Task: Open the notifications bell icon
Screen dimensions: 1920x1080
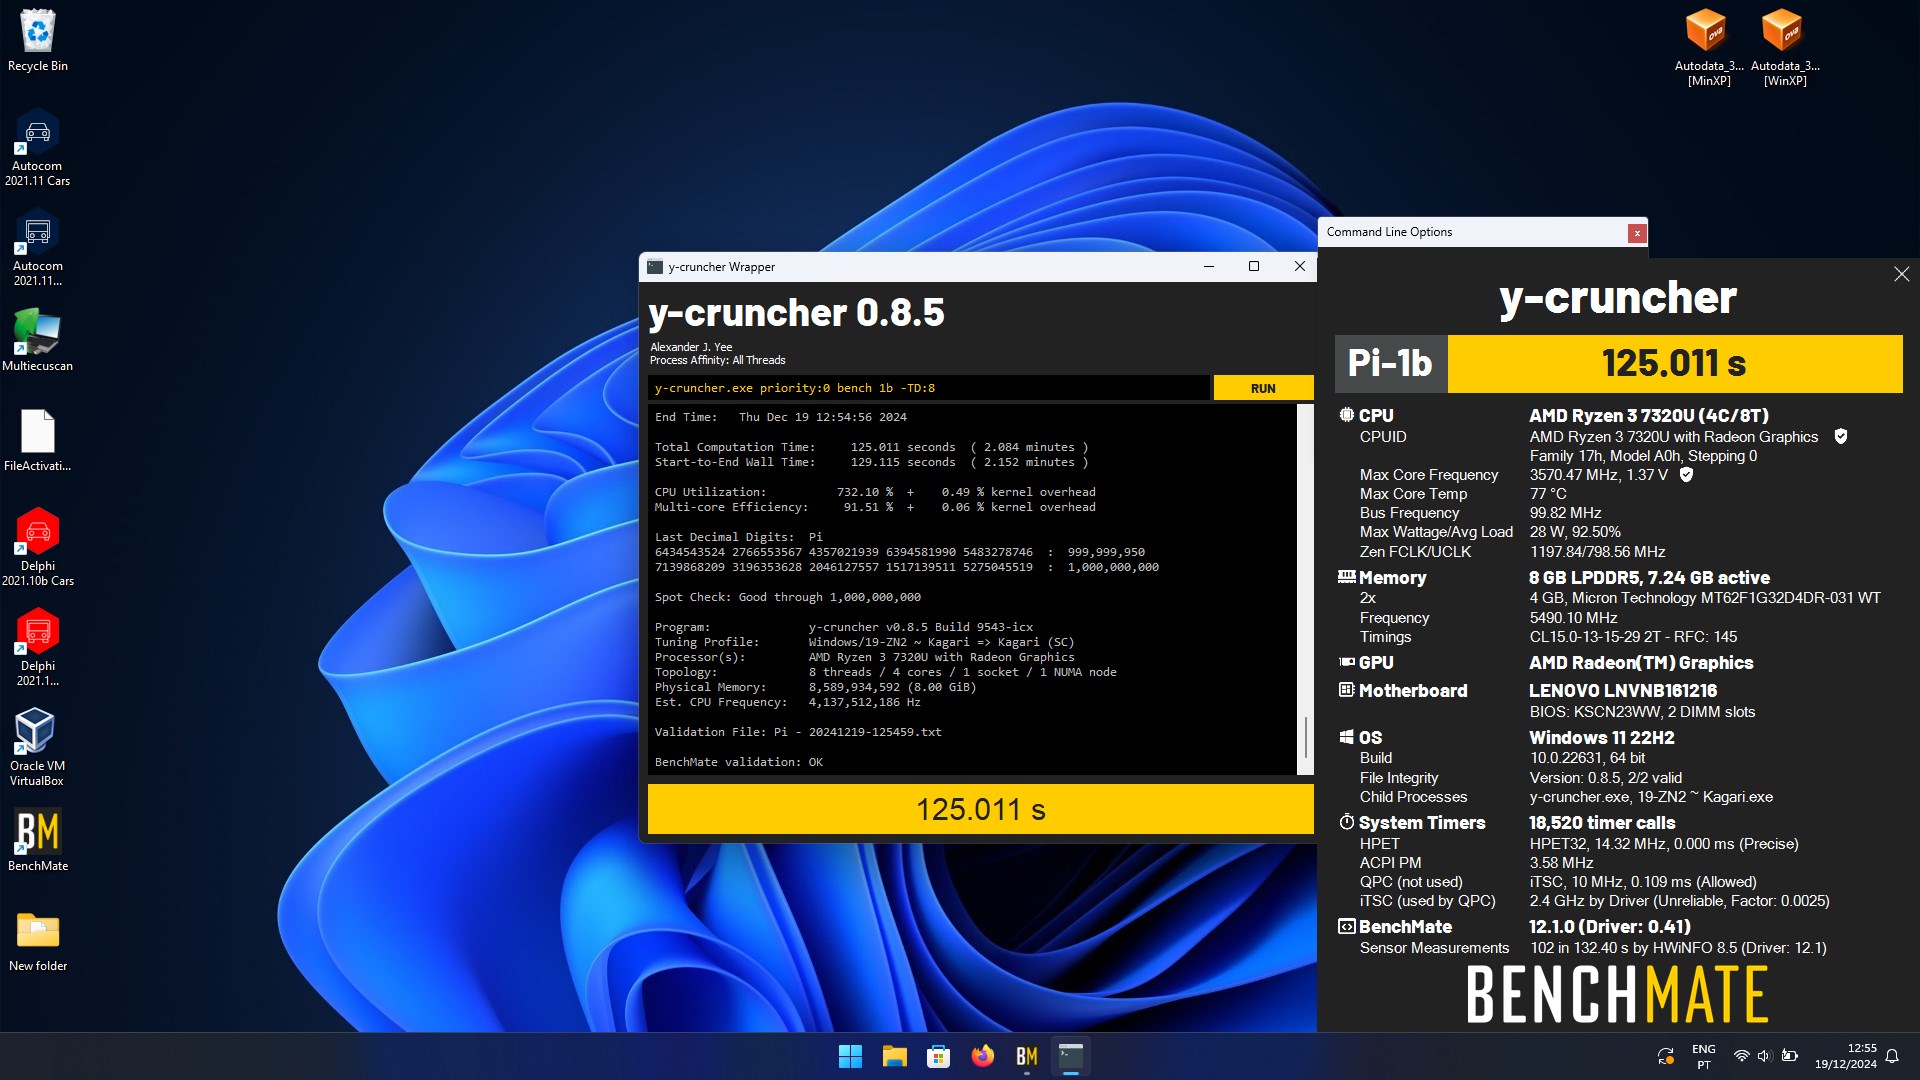Action: 1892,1056
